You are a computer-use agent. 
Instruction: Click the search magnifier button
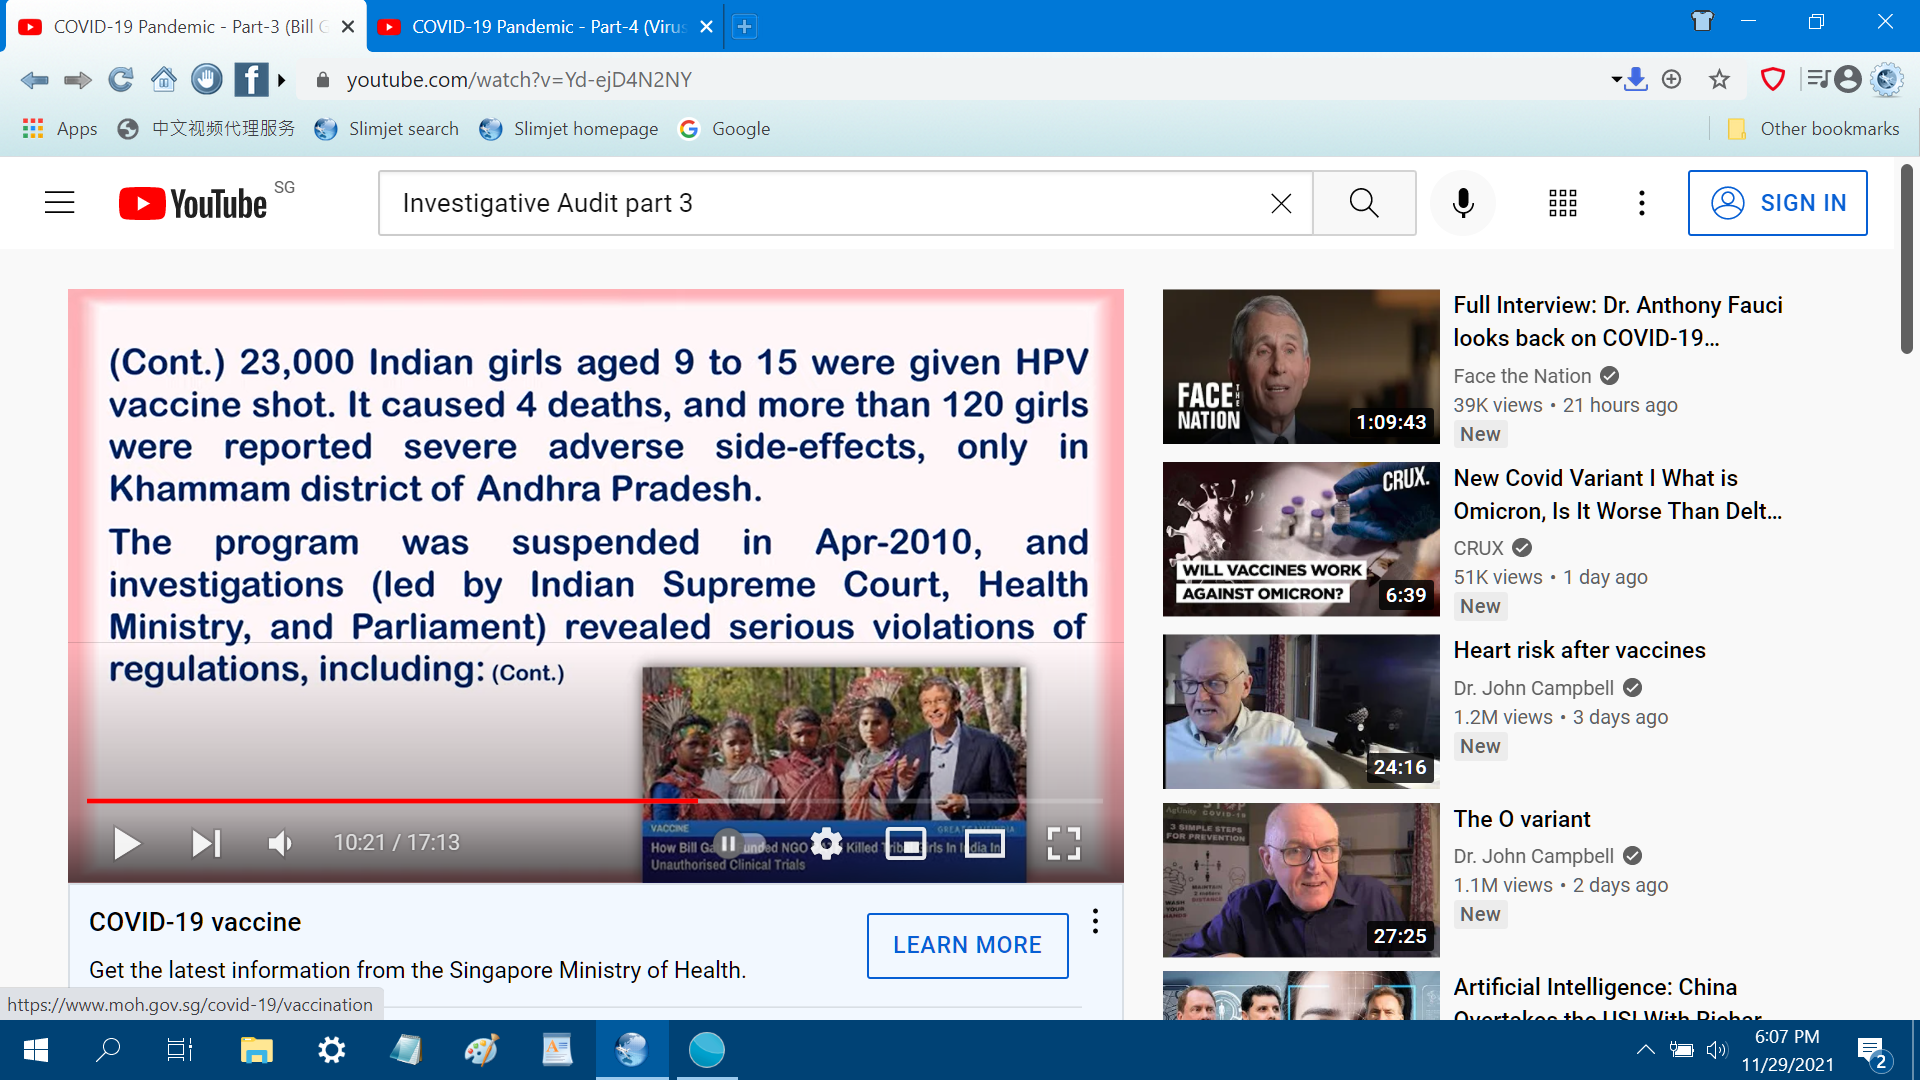click(x=1364, y=203)
